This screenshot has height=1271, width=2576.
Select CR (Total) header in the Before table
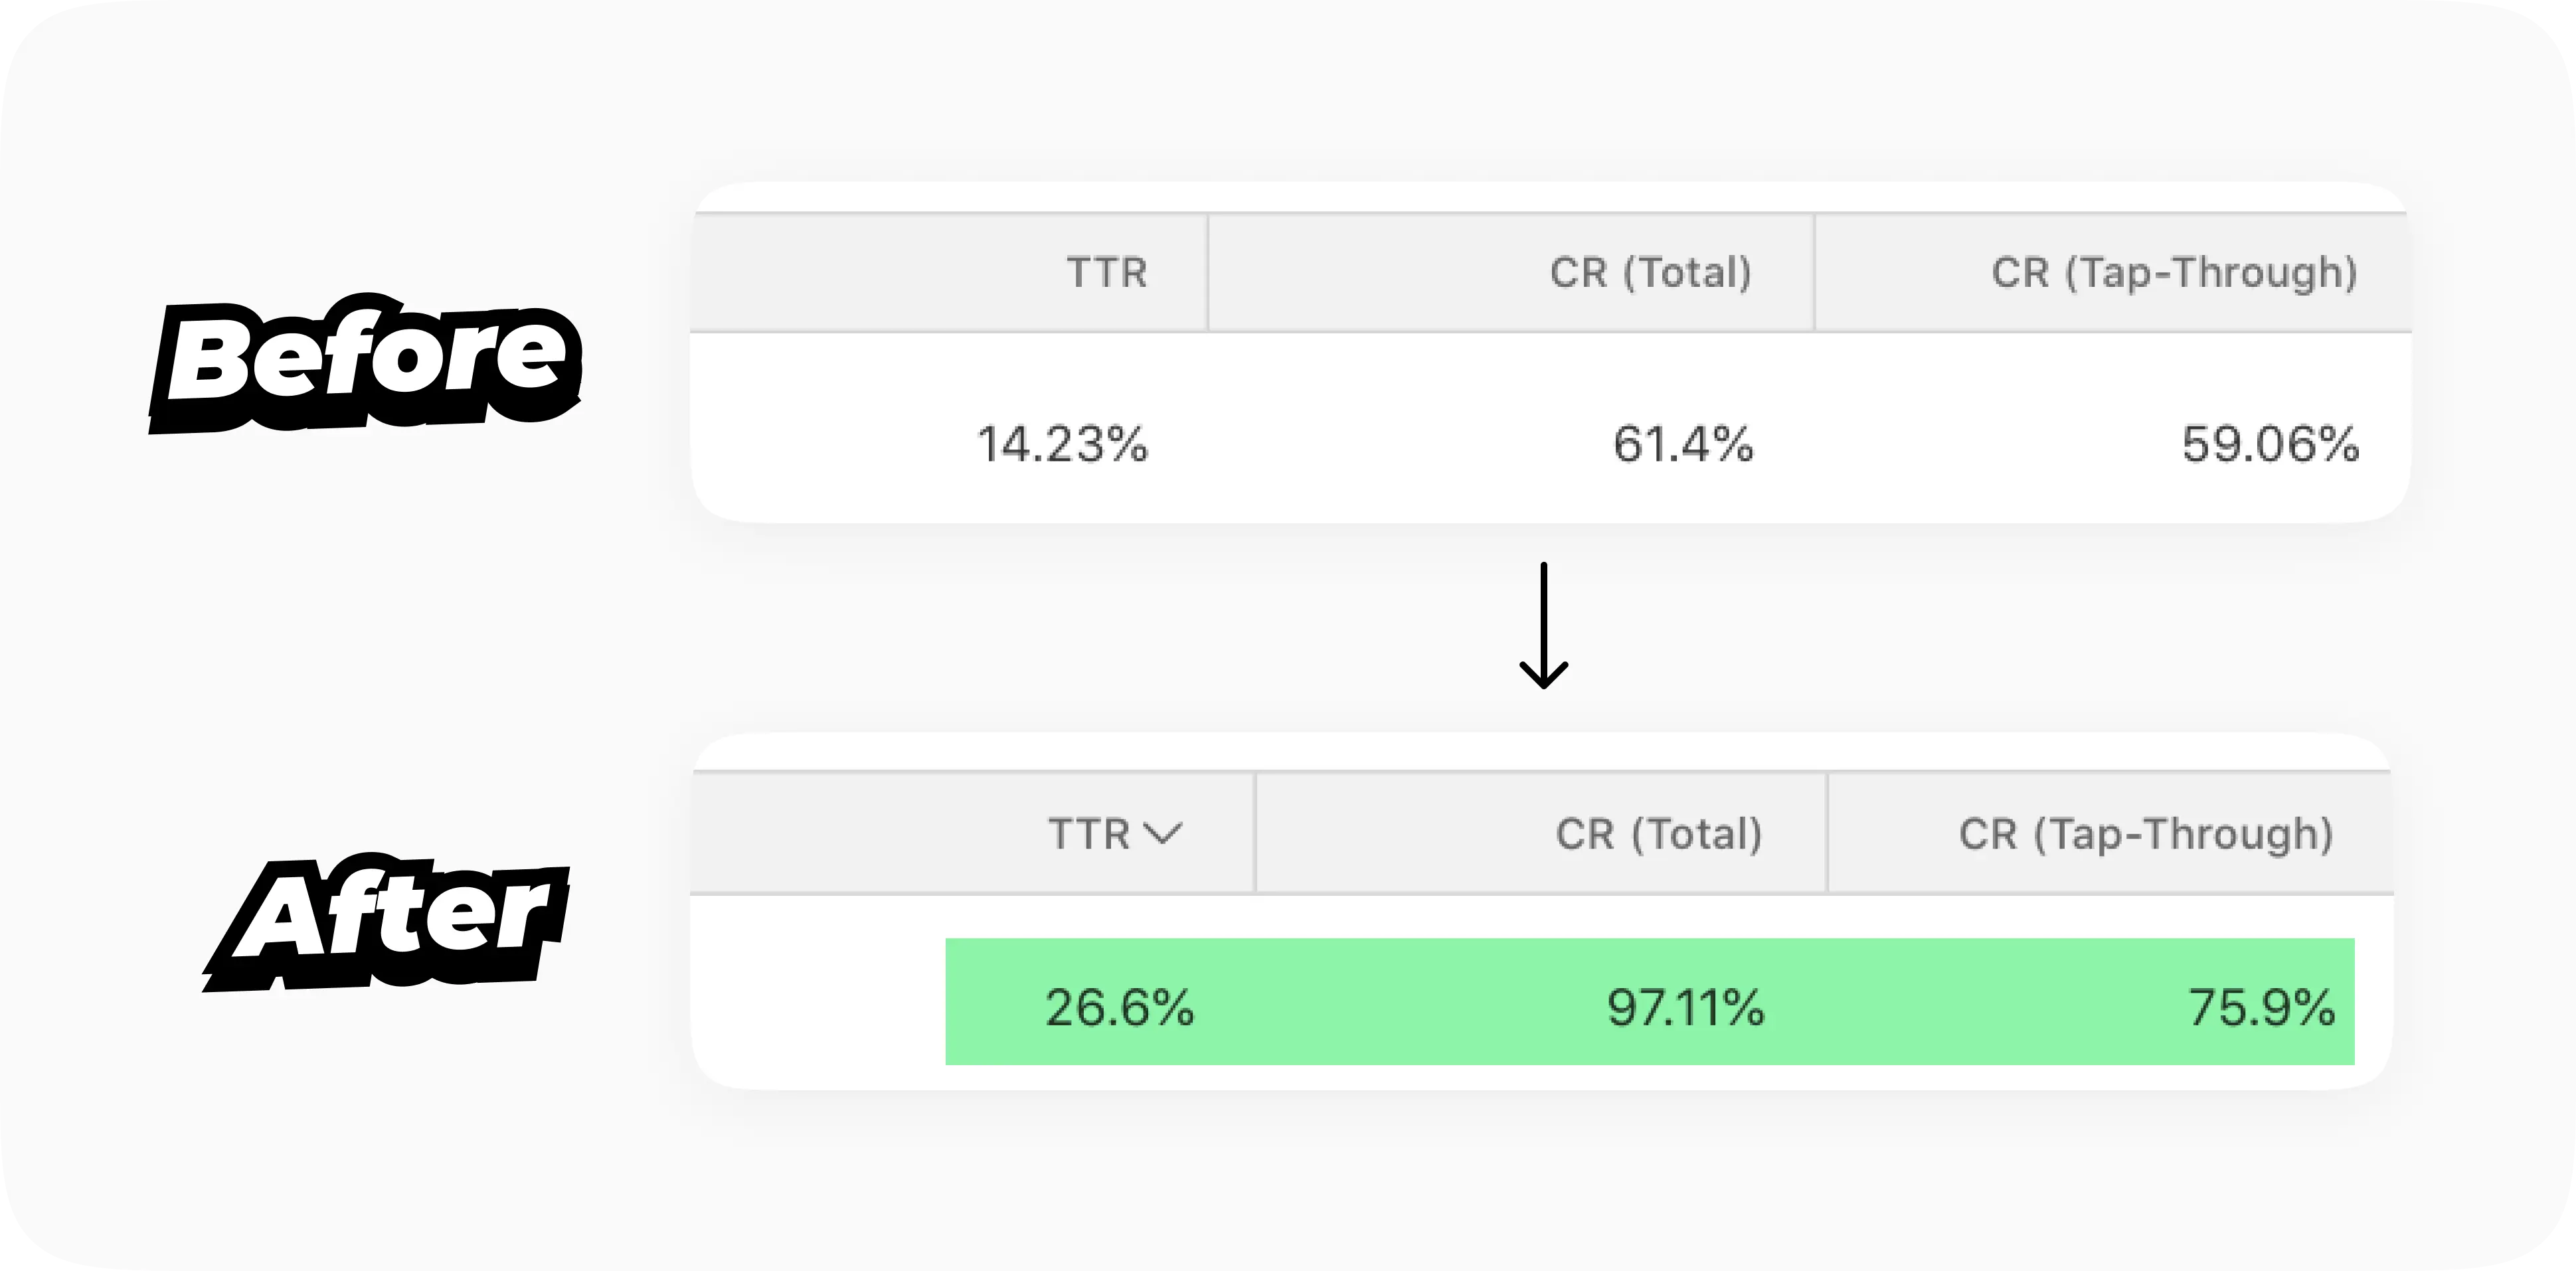pyautogui.click(x=1650, y=272)
